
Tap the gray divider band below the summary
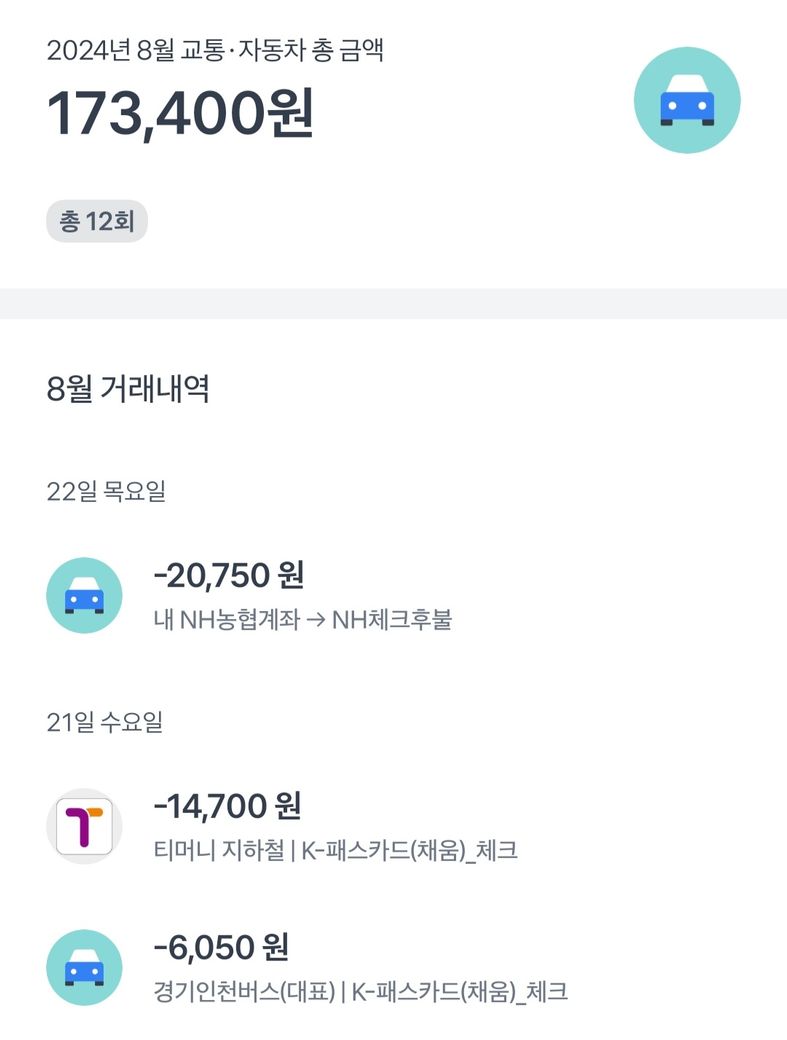(x=393, y=304)
